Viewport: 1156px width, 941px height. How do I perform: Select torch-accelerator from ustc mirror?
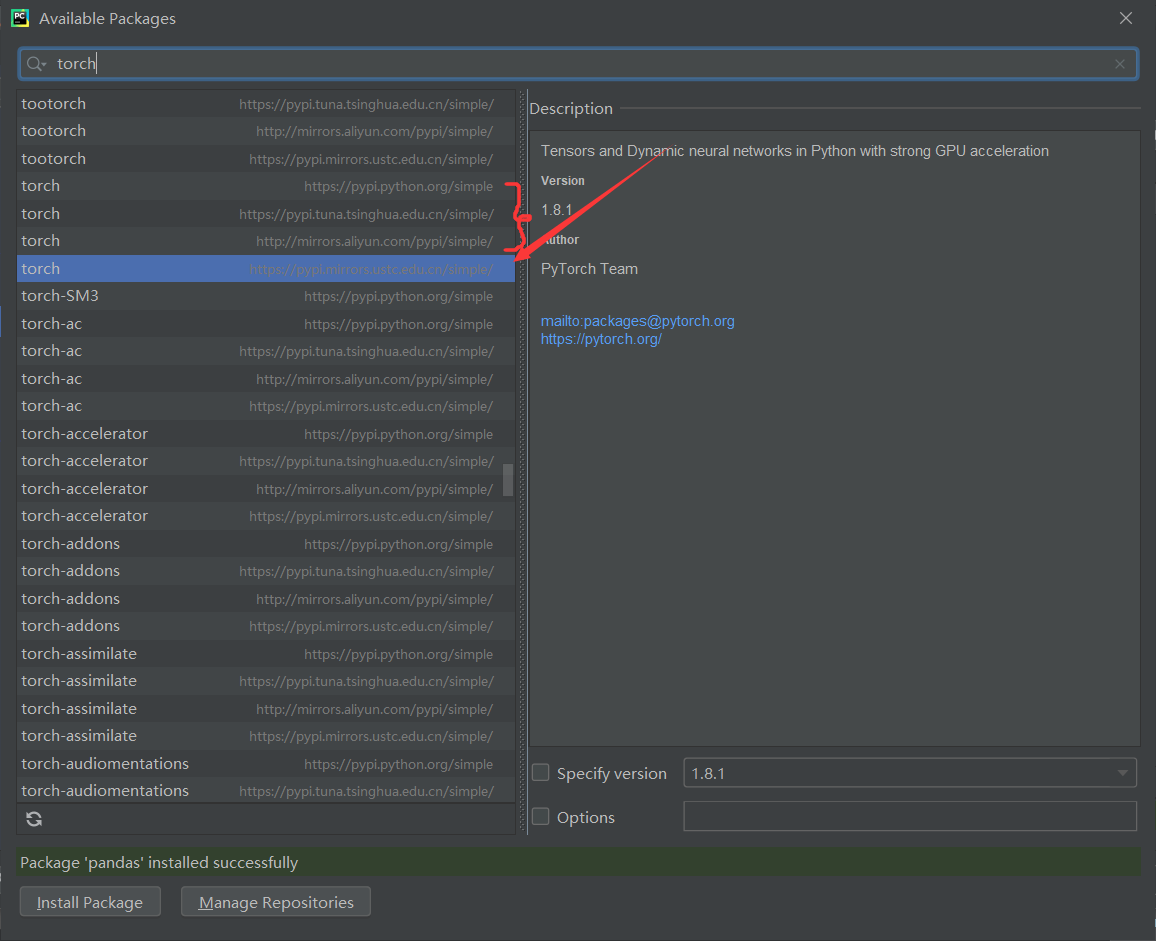click(x=265, y=516)
